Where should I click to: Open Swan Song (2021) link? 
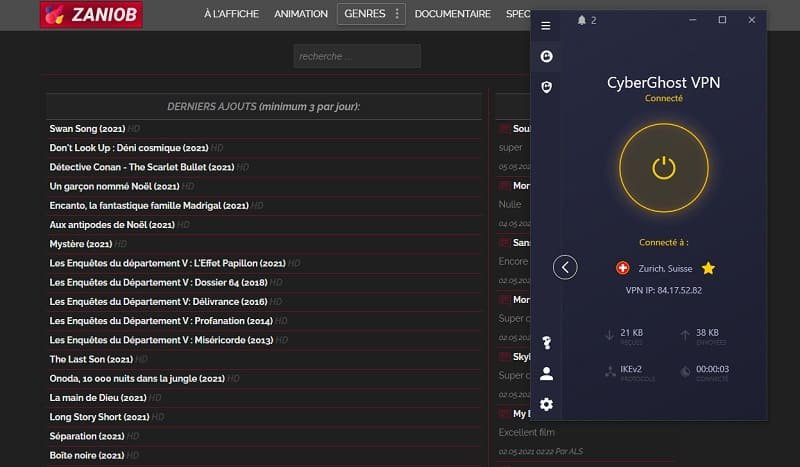[x=87, y=129]
